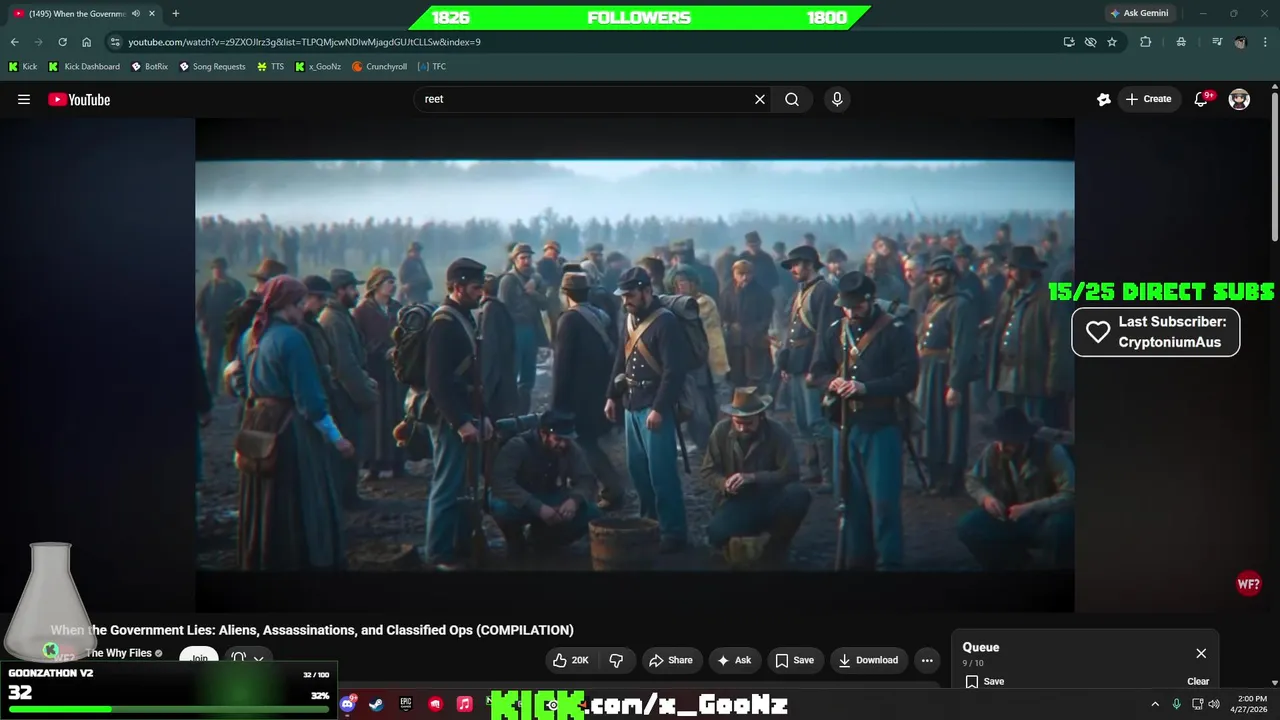
Task: Share the video
Action: (670, 660)
